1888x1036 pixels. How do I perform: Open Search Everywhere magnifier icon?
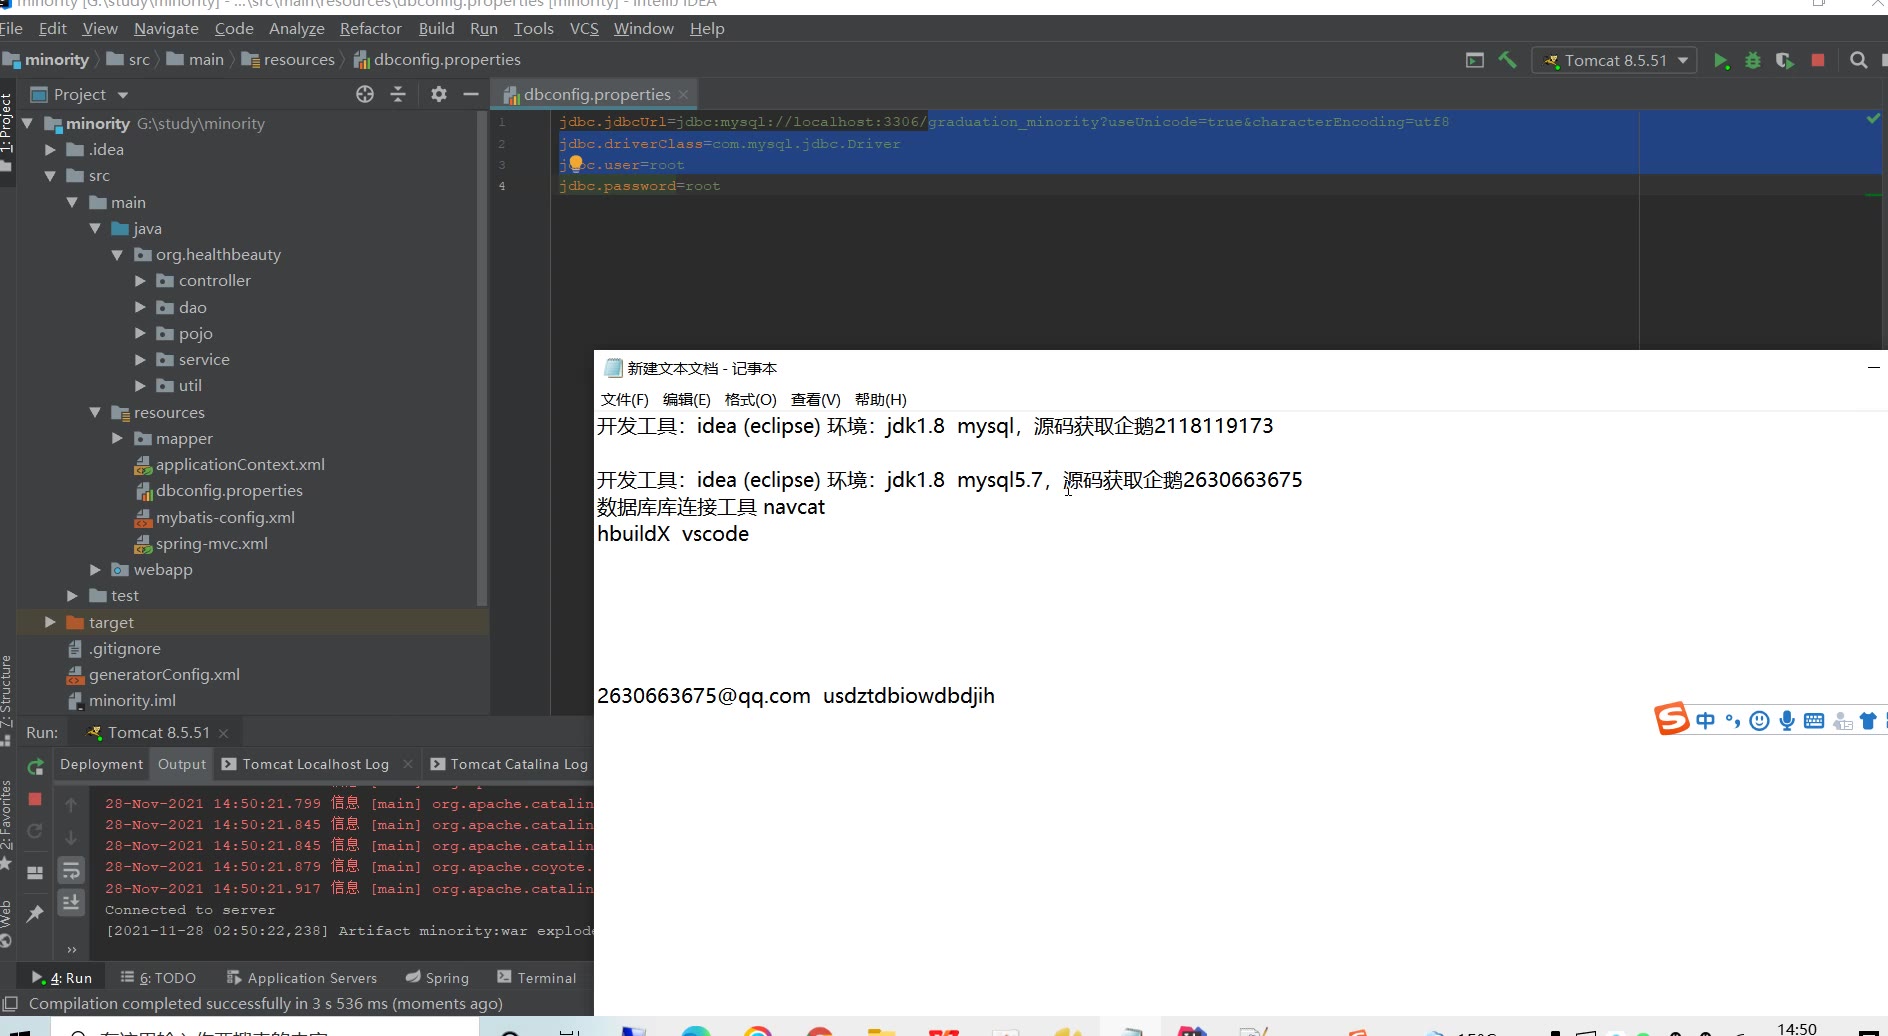click(x=1858, y=60)
